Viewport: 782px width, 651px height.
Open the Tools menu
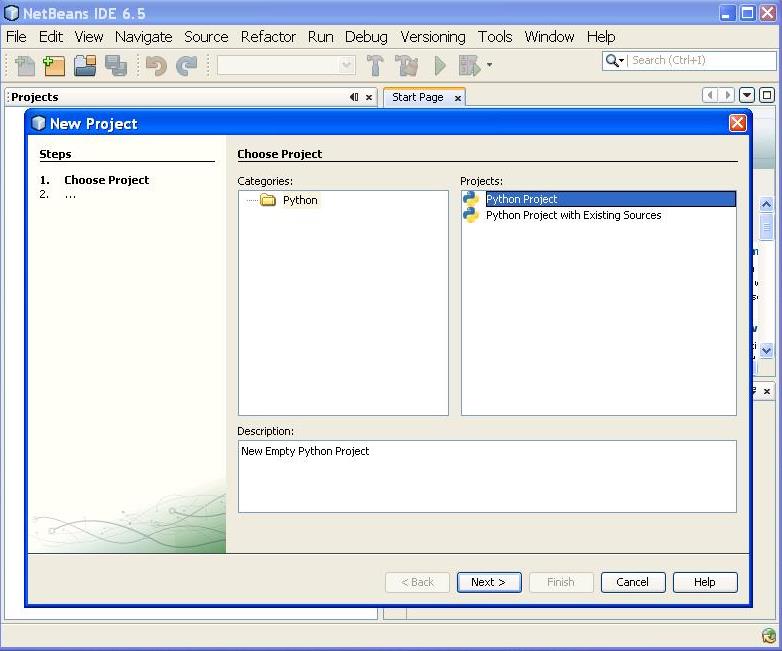[495, 37]
